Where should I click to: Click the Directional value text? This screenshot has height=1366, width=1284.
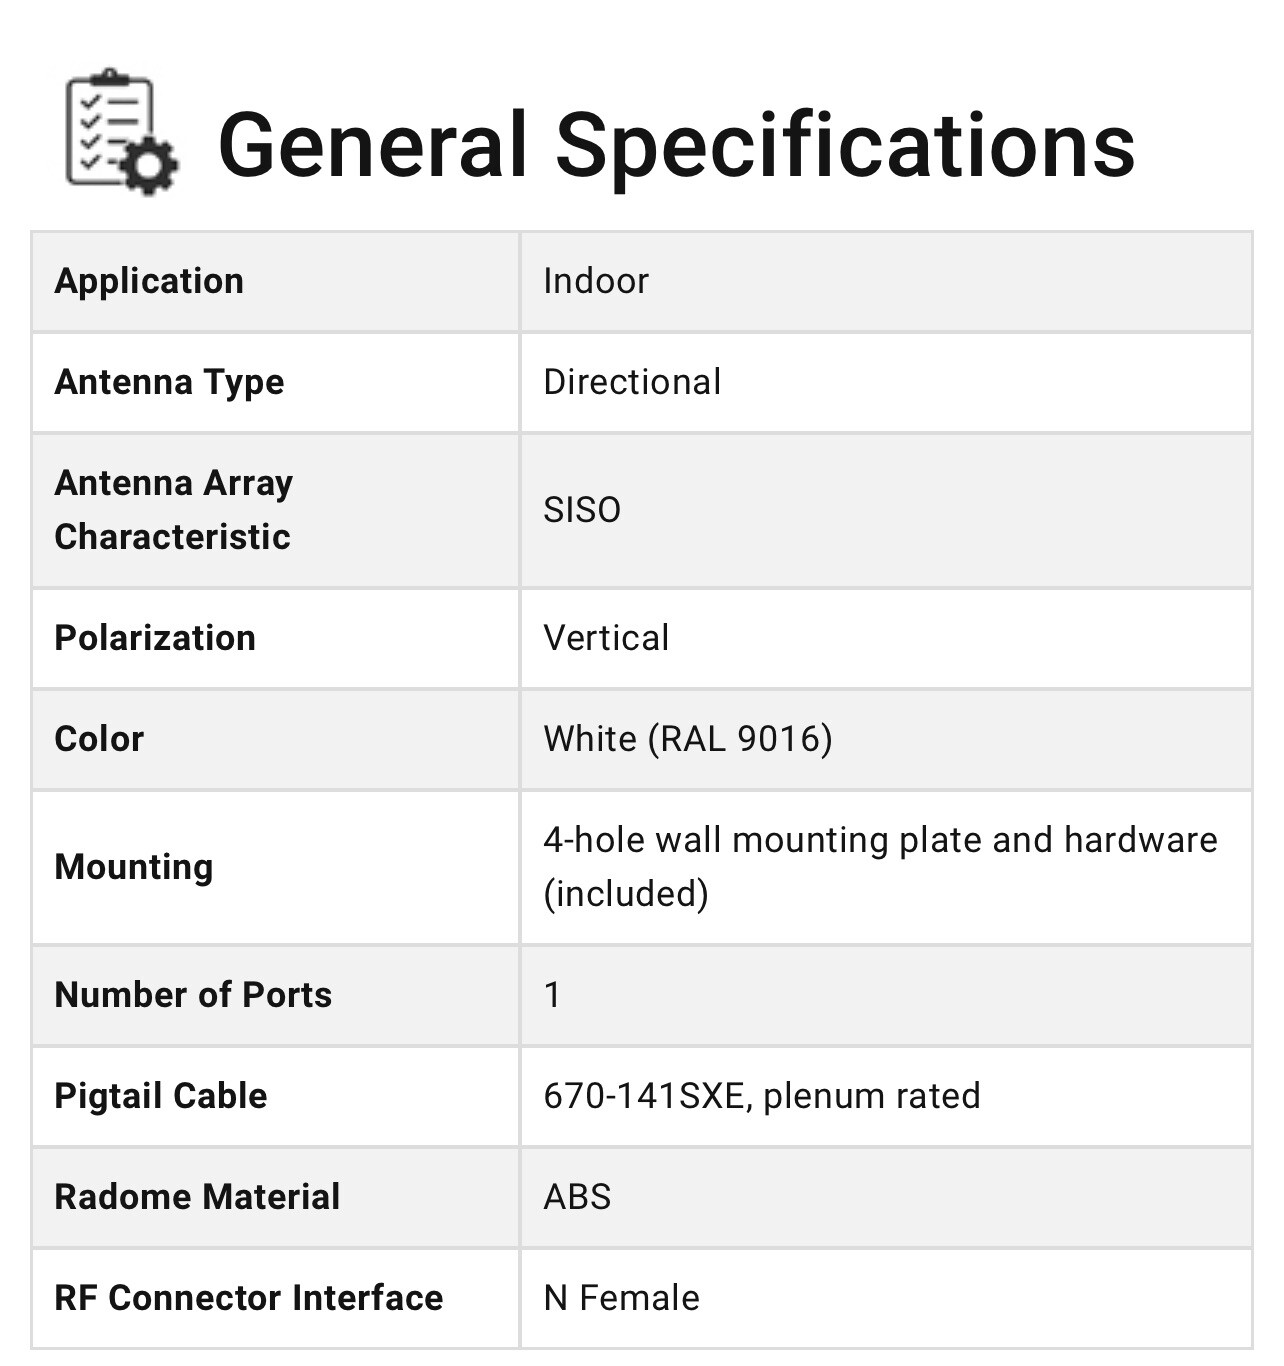(632, 382)
